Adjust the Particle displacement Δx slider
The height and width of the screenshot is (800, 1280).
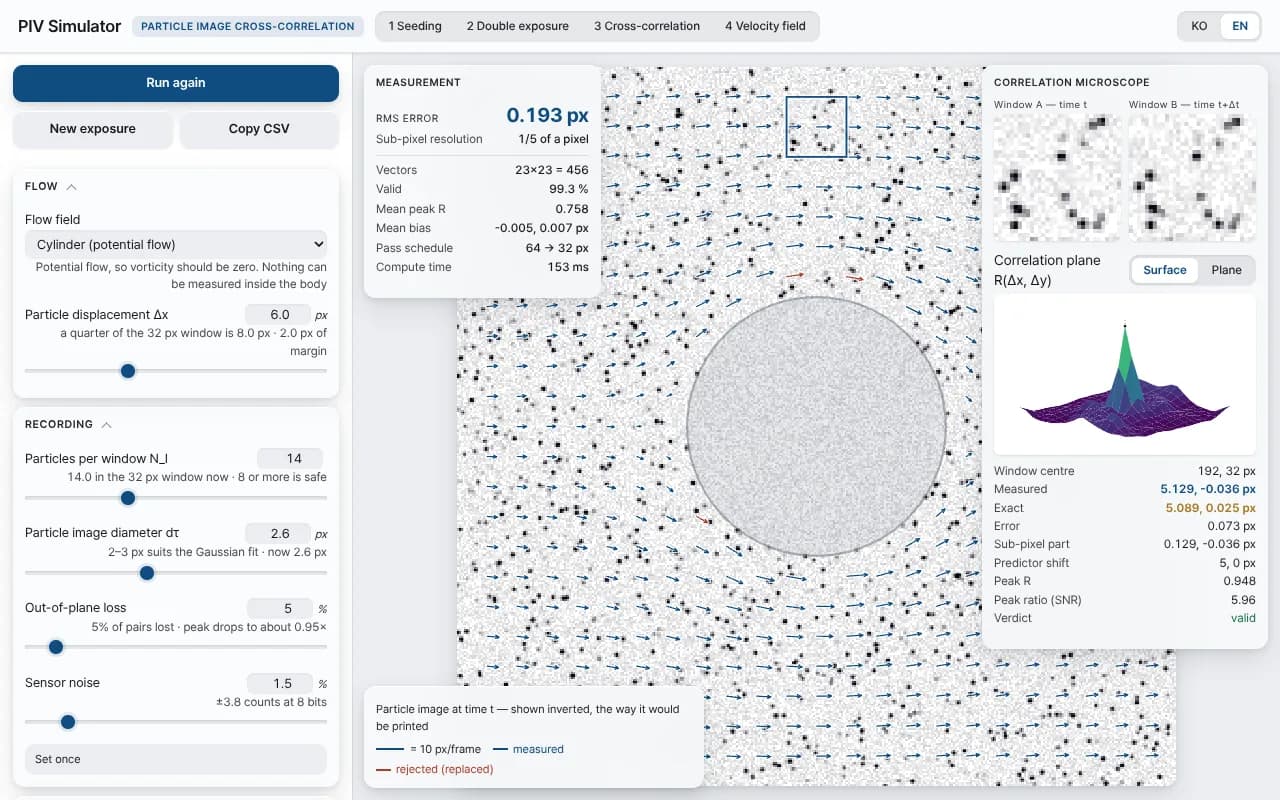pos(176,371)
